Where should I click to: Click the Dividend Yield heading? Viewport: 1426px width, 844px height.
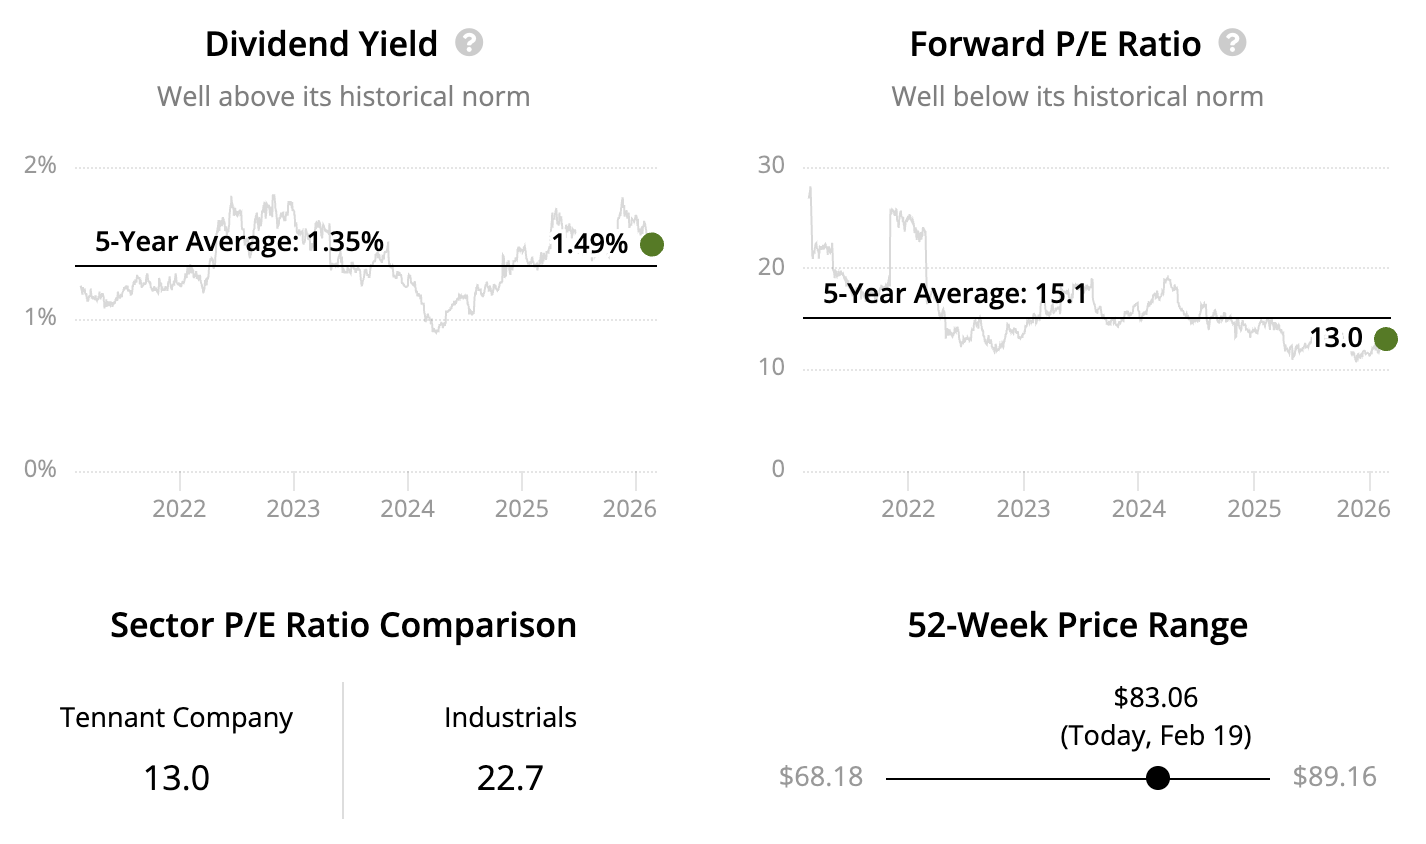pyautogui.click(x=321, y=44)
